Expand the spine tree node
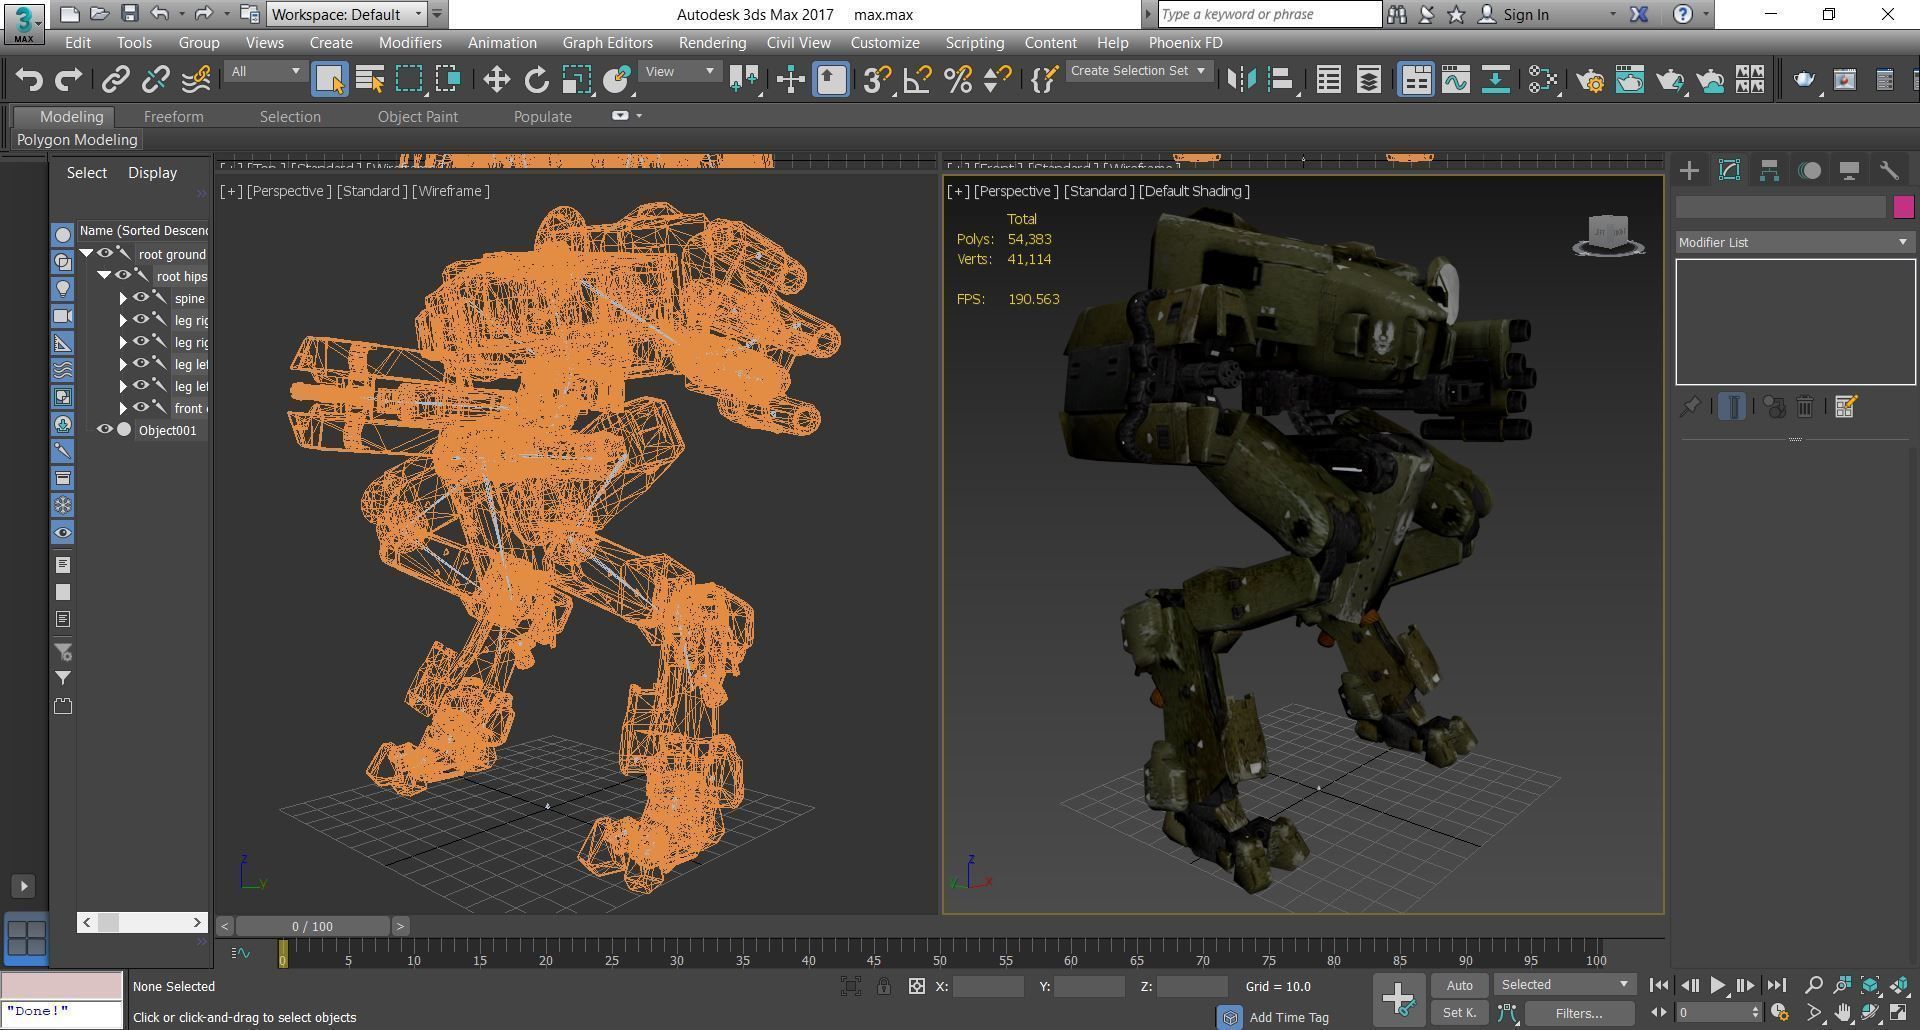1920x1030 pixels. 123,298
